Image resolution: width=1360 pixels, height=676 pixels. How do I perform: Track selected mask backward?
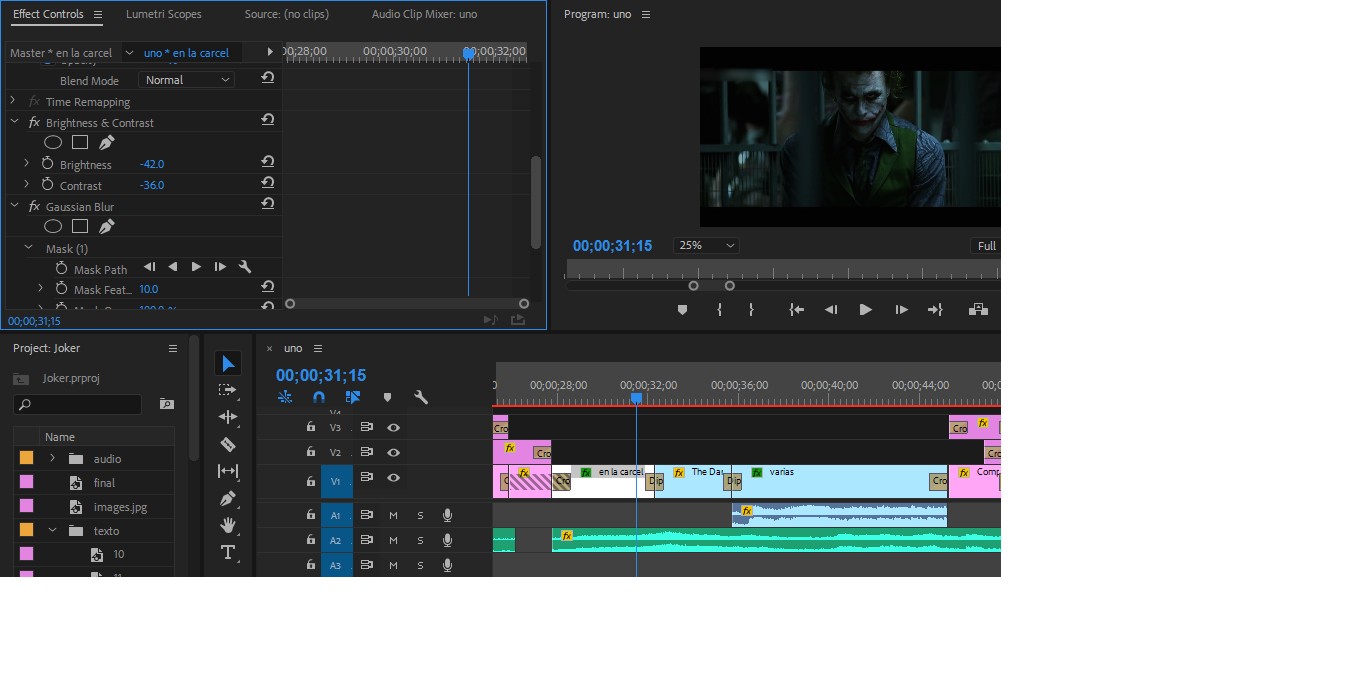(172, 267)
